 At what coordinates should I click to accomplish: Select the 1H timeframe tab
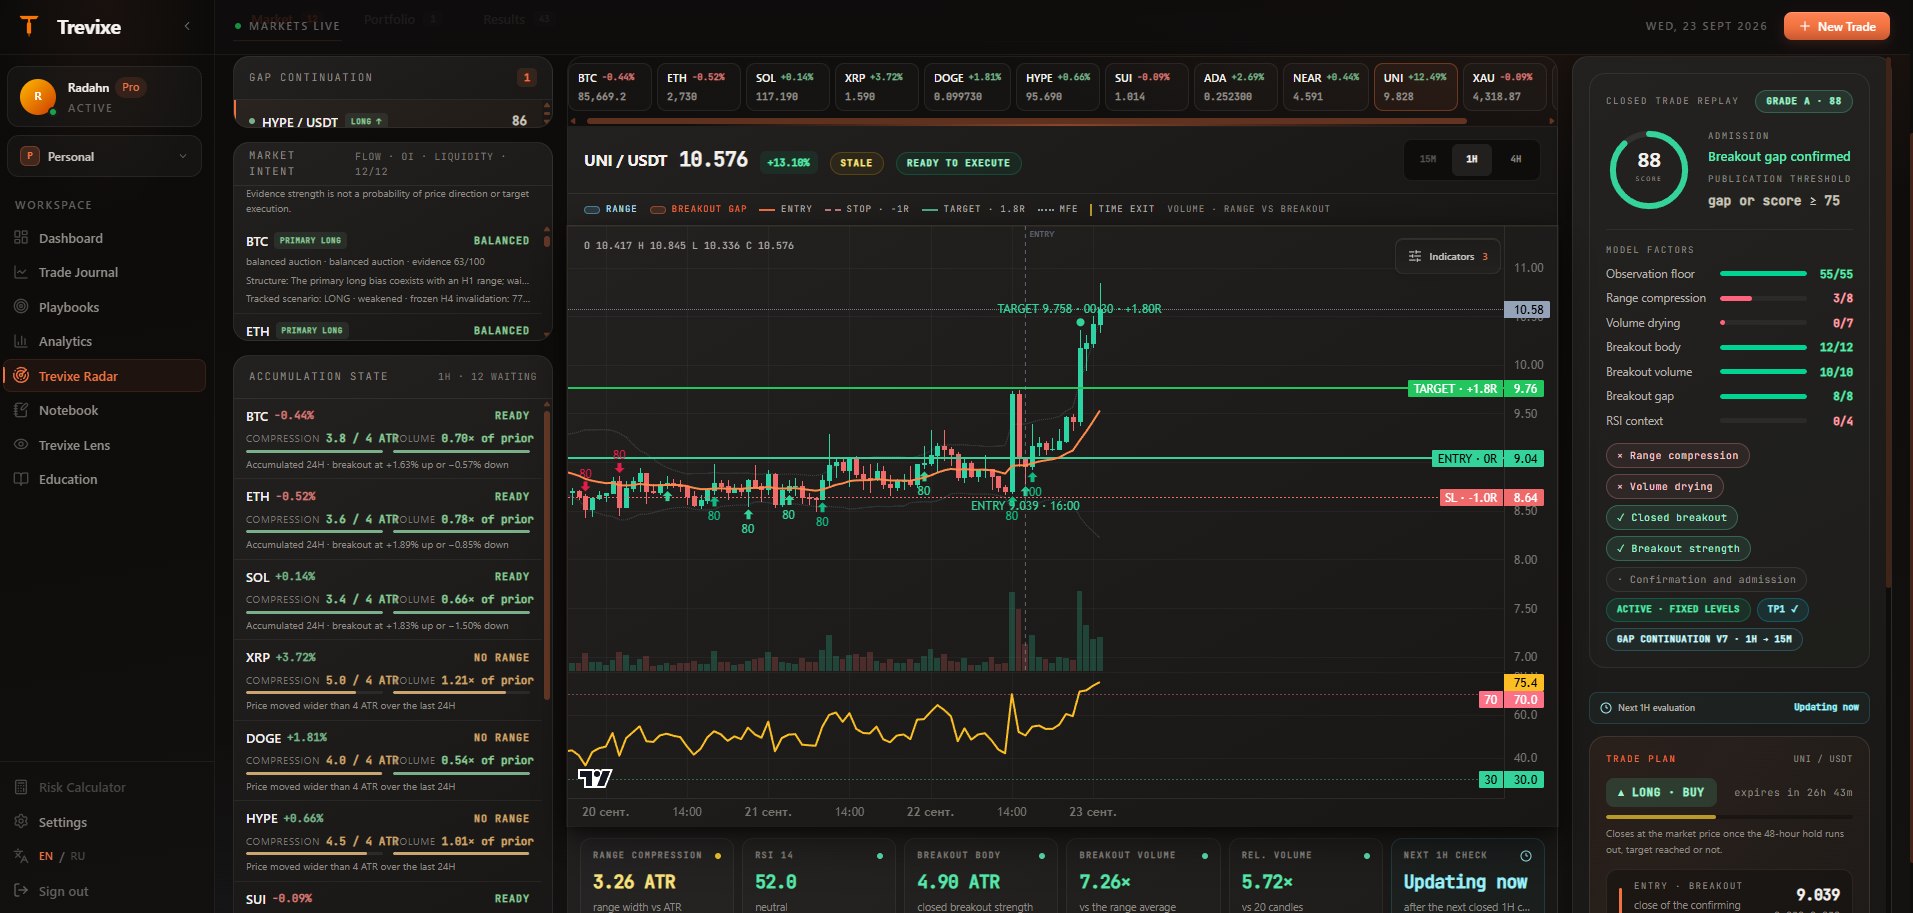click(x=1472, y=159)
